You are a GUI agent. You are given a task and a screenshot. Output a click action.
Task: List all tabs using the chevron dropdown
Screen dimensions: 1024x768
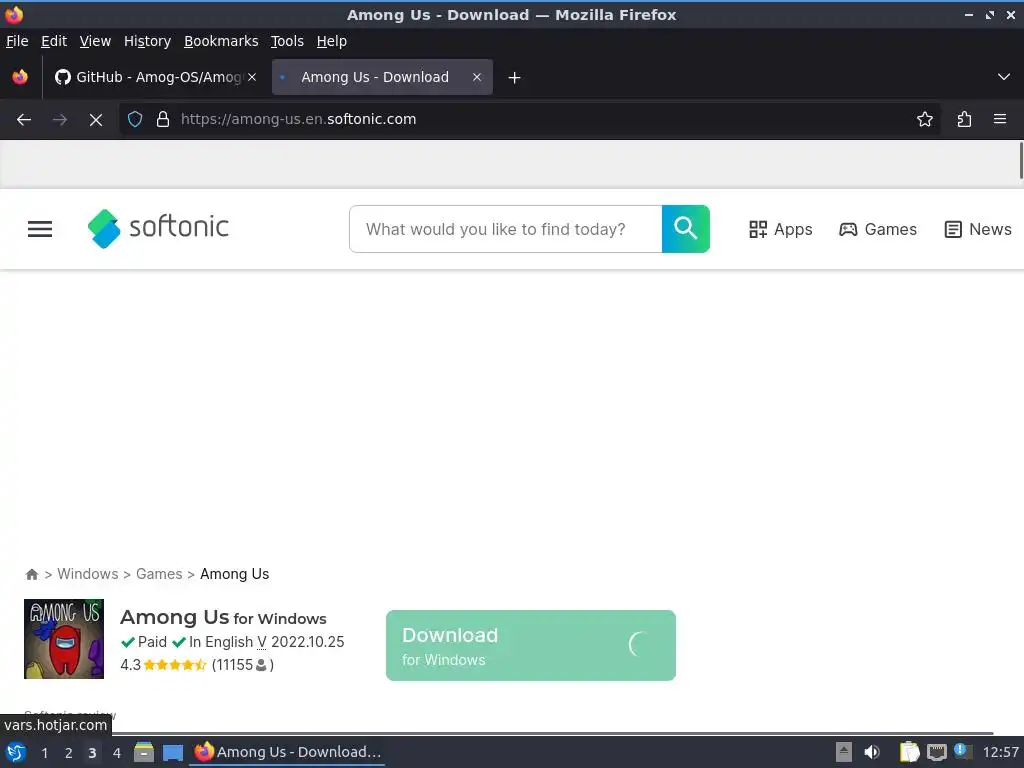coord(1004,77)
